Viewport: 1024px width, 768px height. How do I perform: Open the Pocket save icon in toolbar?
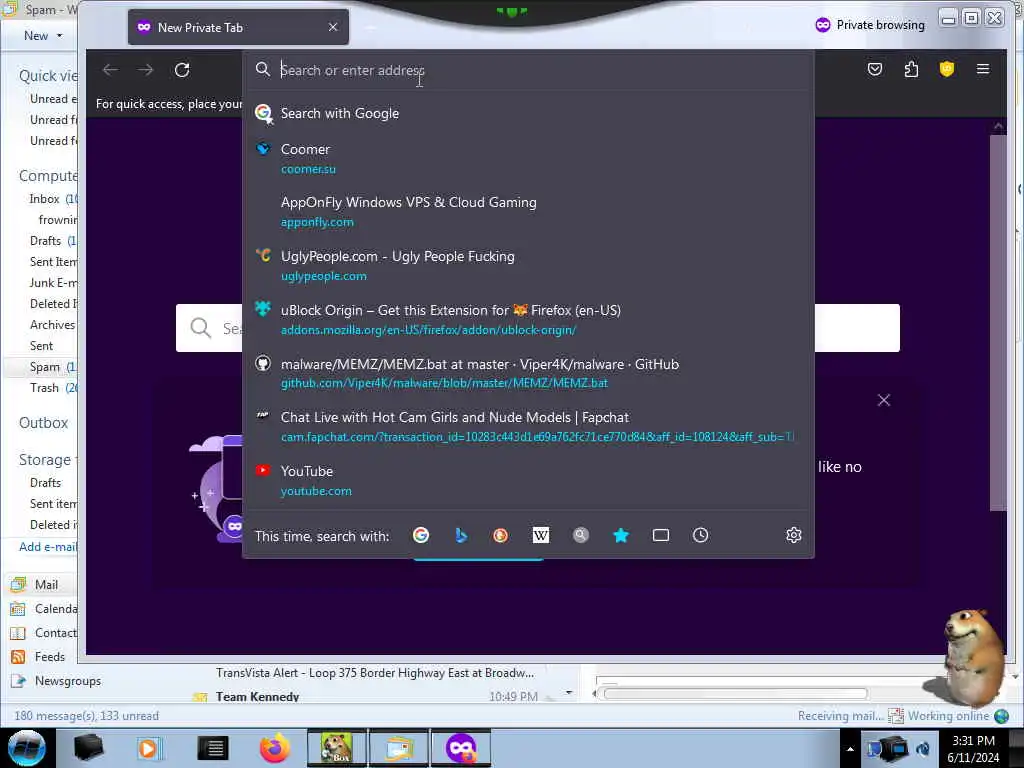[x=875, y=69]
